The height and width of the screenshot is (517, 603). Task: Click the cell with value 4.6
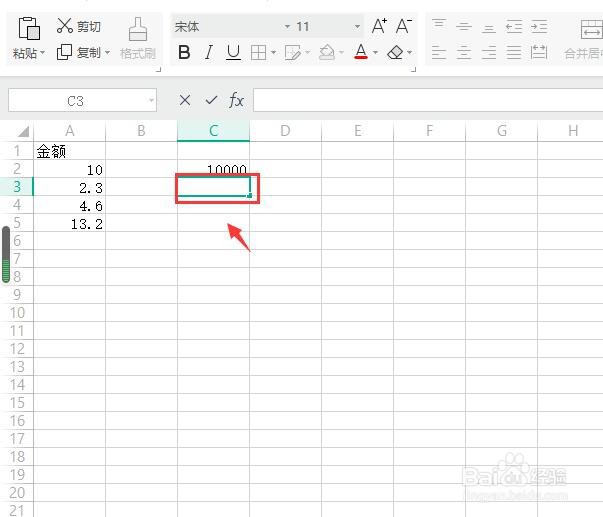pos(70,205)
